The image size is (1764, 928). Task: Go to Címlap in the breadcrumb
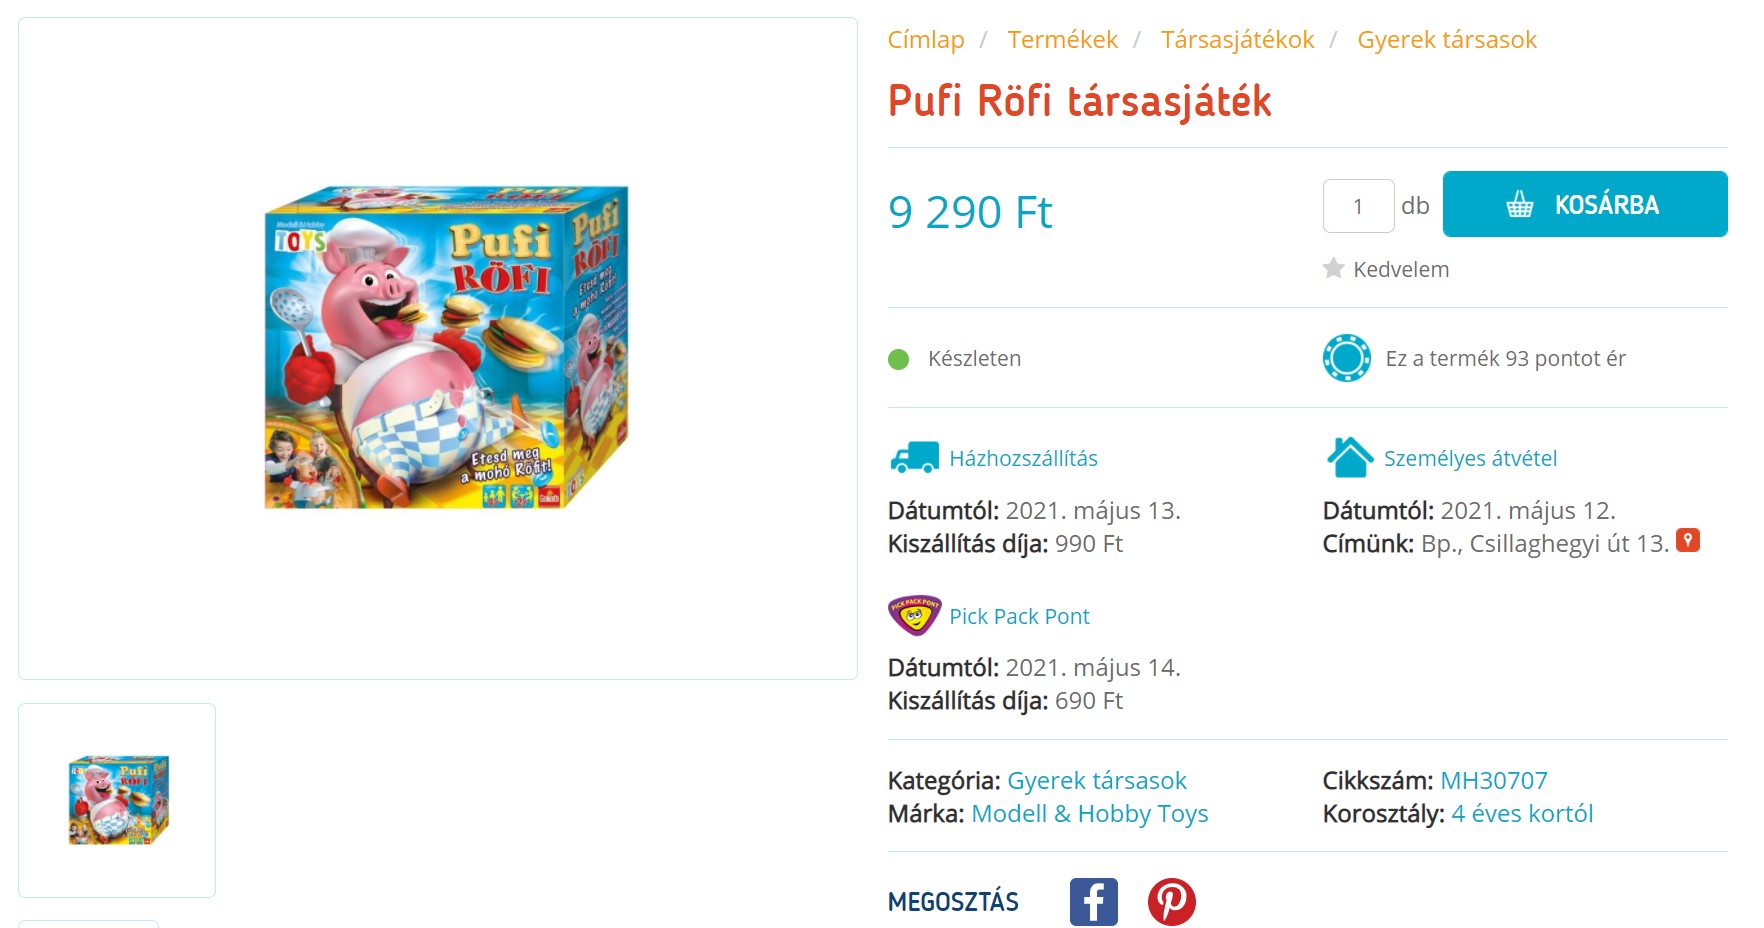click(926, 40)
